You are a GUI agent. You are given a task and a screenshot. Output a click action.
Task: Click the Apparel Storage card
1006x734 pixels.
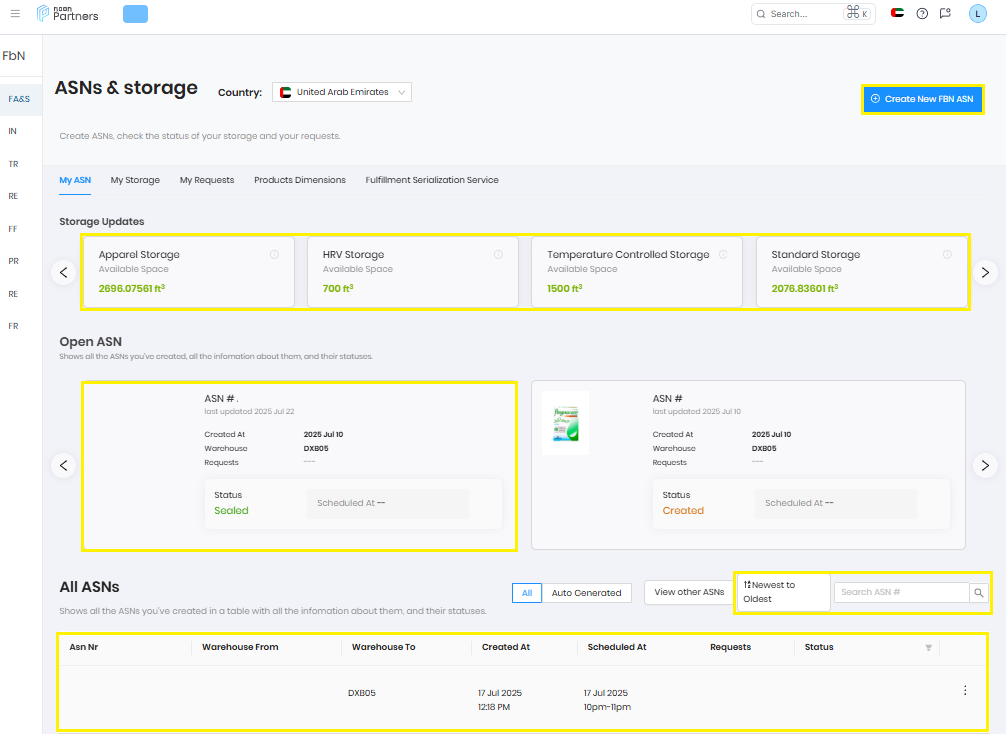click(x=189, y=272)
